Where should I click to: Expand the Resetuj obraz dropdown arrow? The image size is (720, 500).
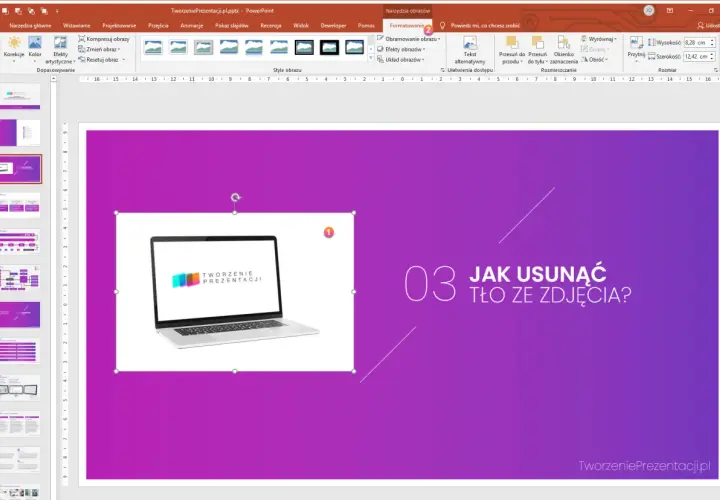click(124, 60)
